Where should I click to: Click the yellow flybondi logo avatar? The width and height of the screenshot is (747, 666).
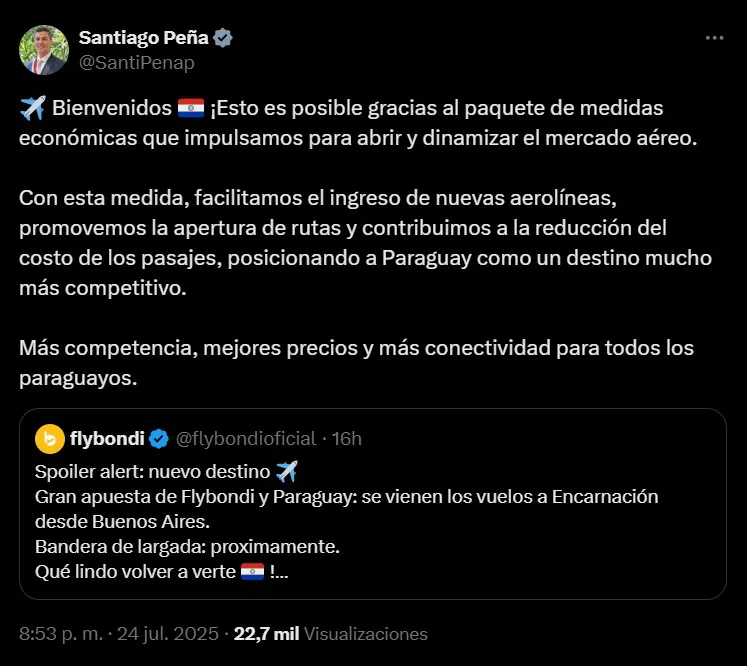point(50,438)
